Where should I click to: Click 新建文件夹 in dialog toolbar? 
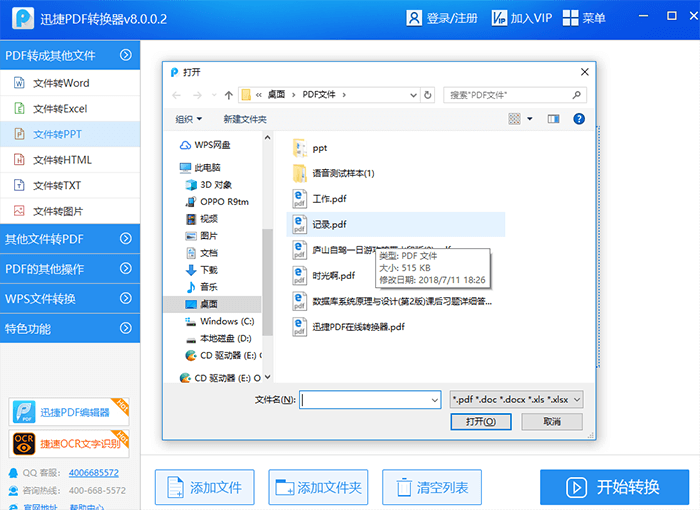click(x=245, y=119)
